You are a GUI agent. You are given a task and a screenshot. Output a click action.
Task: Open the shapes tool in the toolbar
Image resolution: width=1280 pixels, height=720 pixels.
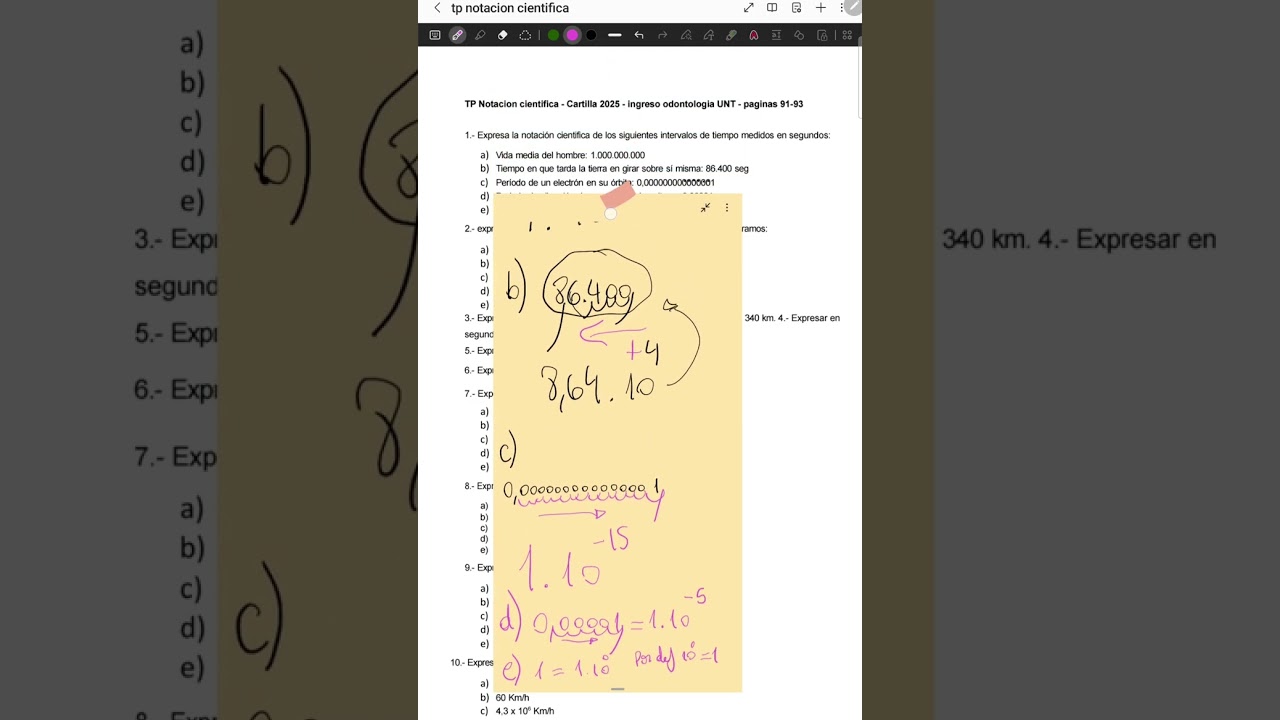(x=799, y=35)
